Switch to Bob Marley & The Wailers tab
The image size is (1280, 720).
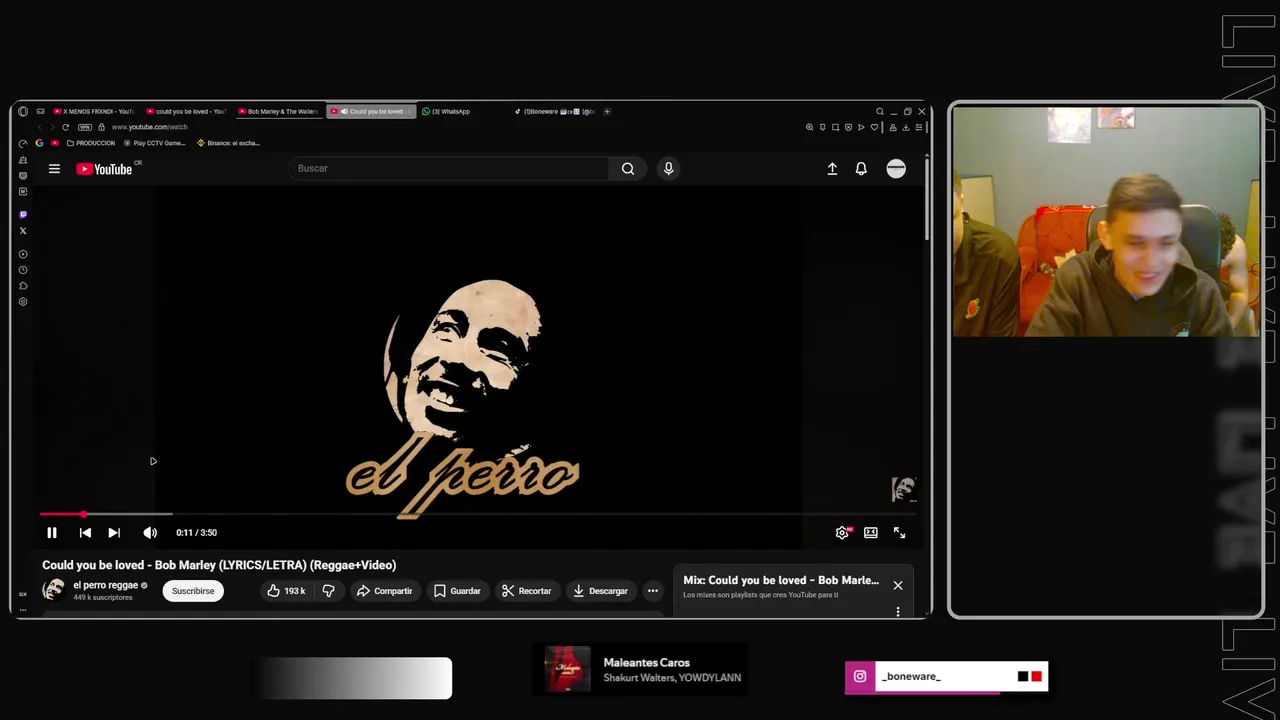(x=279, y=111)
